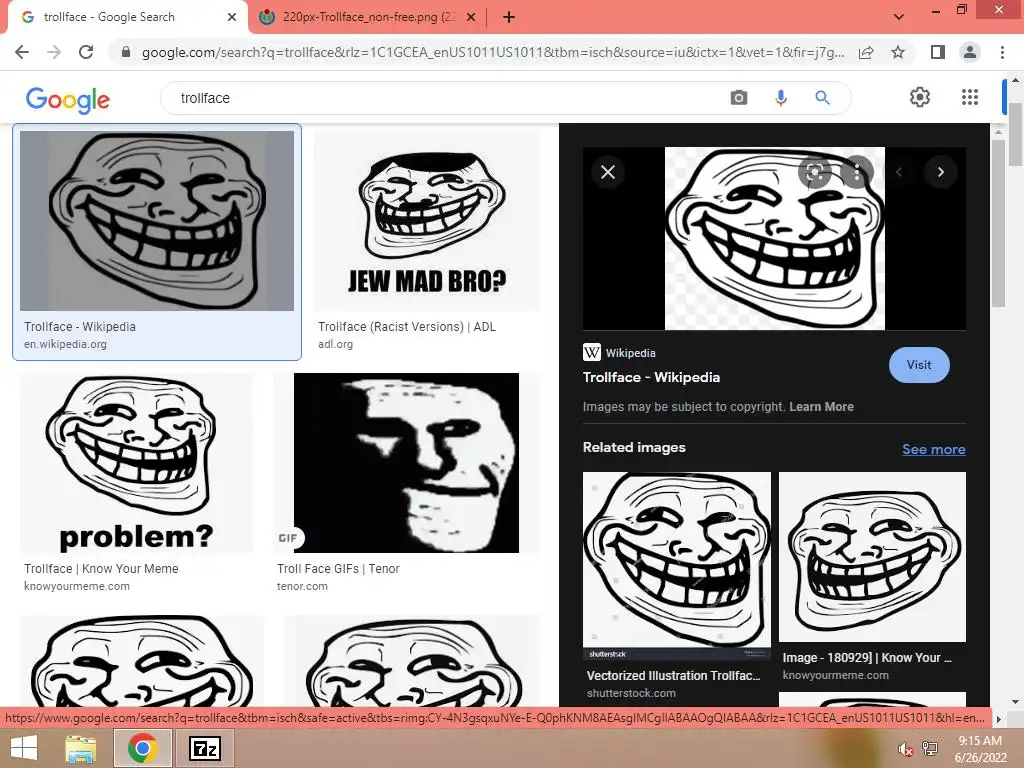Open 7-Zip from the taskbar
The height and width of the screenshot is (768, 1024).
click(204, 748)
